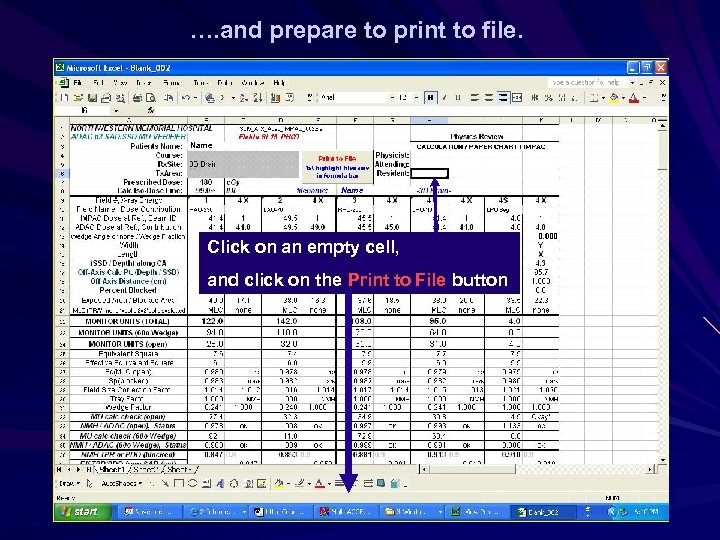This screenshot has width=720, height=540.
Task: Open the View menu
Action: point(120,83)
